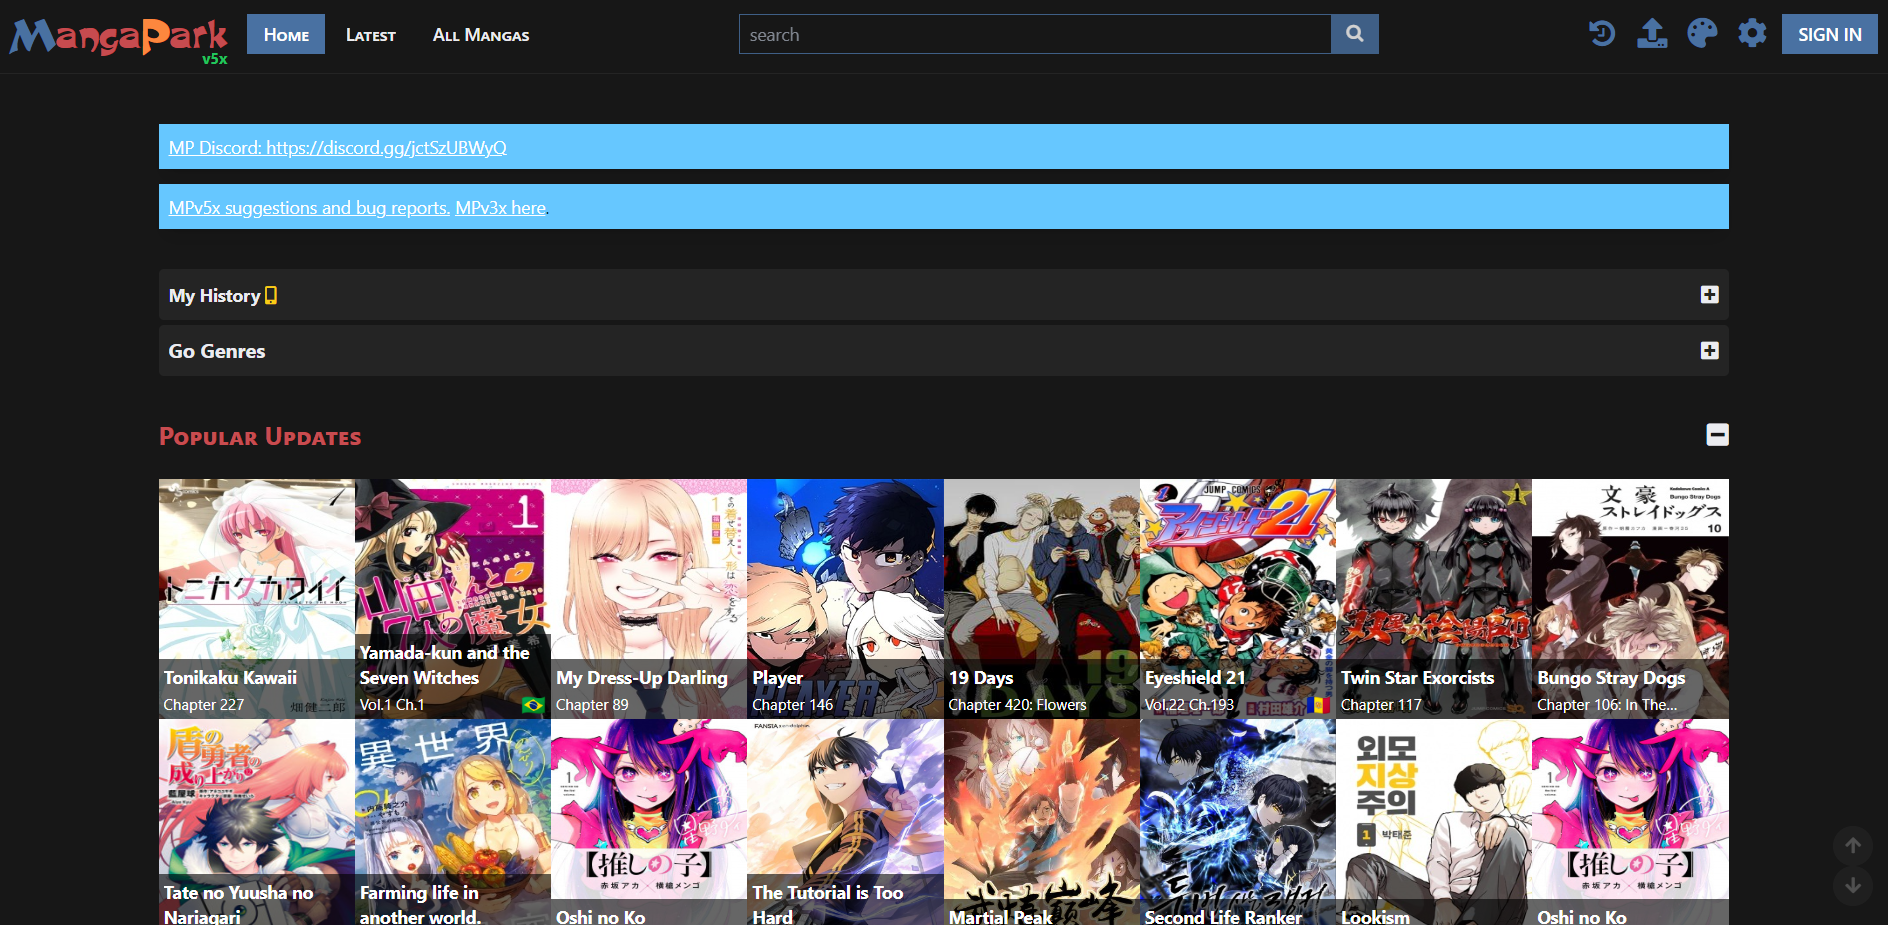Click the Brazil flag on Yamada-kun card

[x=533, y=705]
